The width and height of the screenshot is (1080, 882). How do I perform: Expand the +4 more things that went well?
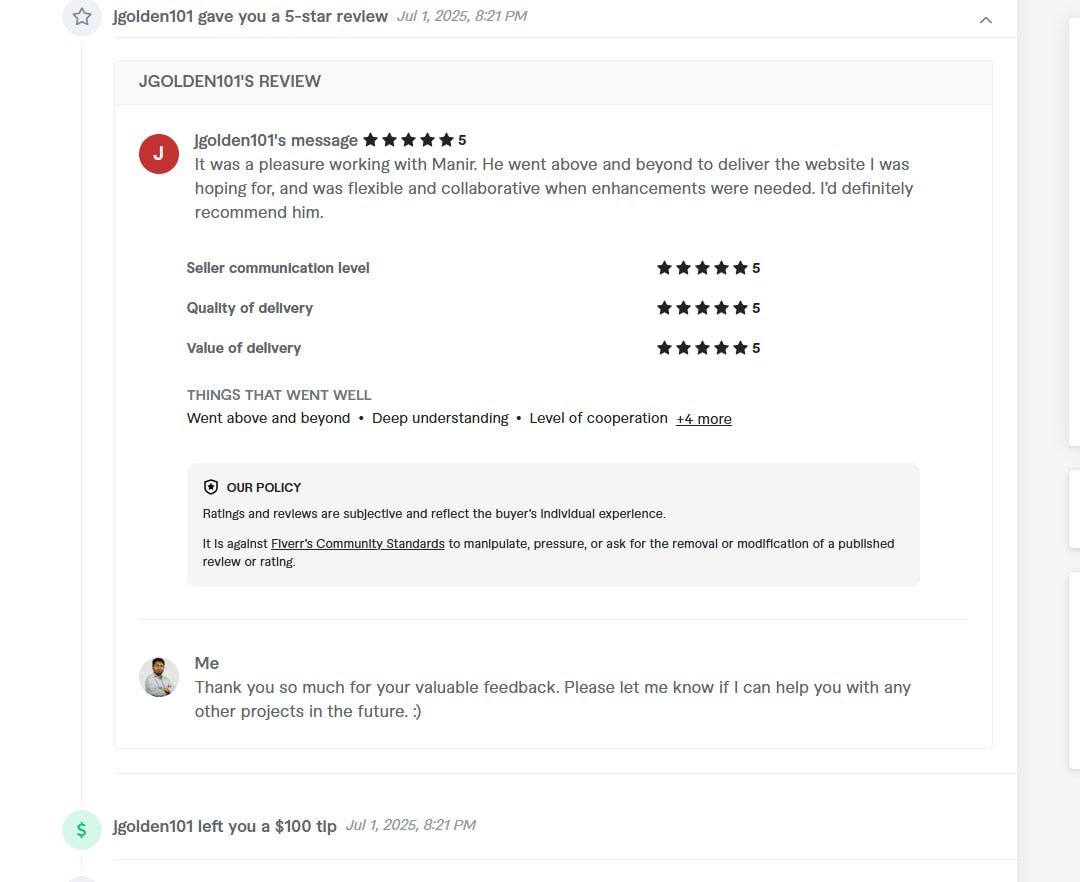click(x=703, y=419)
